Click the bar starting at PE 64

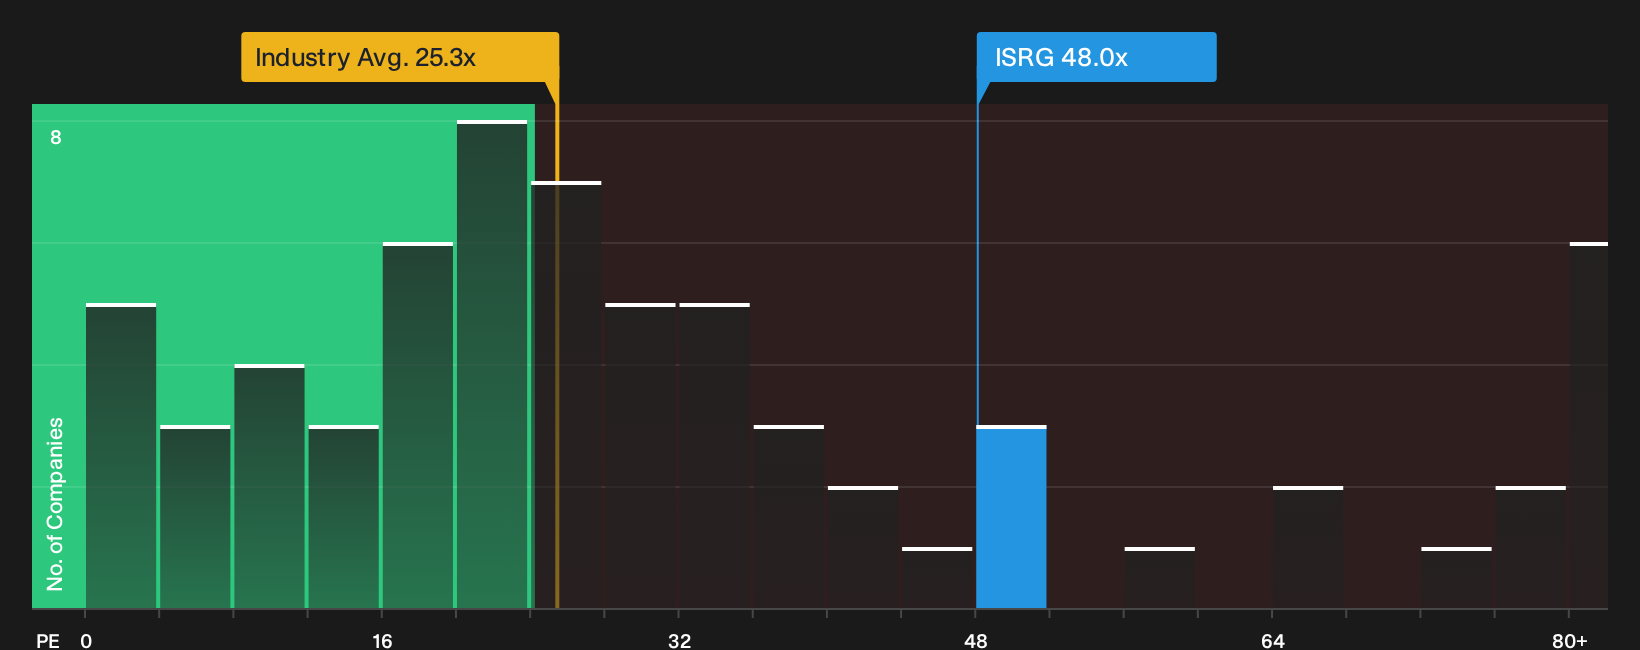click(1308, 547)
